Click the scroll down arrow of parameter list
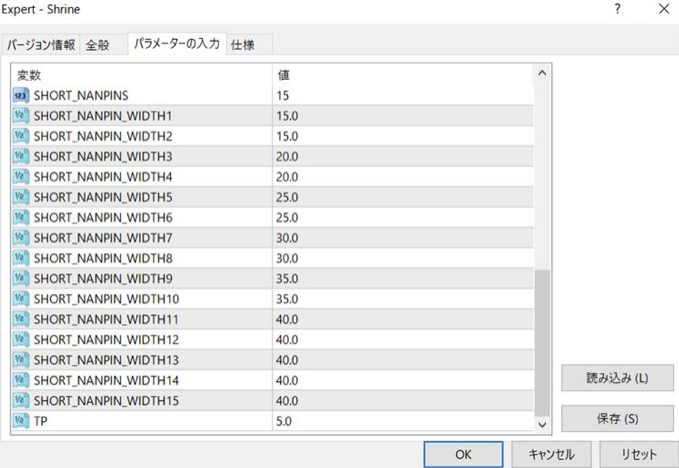Viewport: 679px width, 468px height. 543,424
